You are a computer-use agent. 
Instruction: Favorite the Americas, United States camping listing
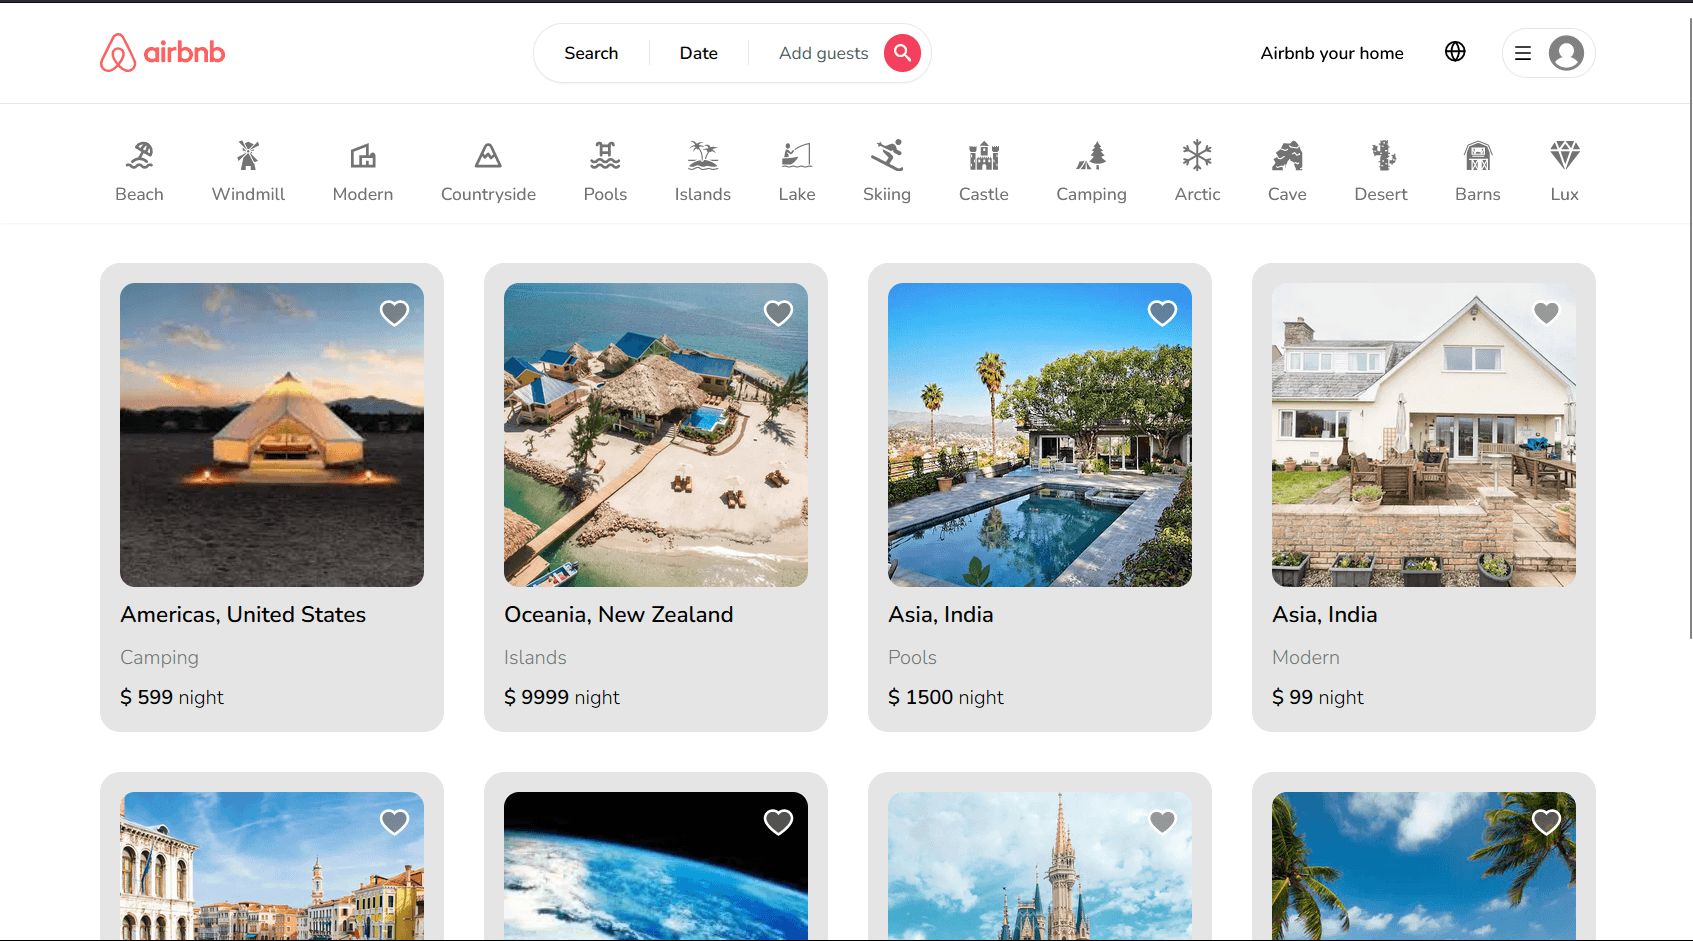point(394,313)
